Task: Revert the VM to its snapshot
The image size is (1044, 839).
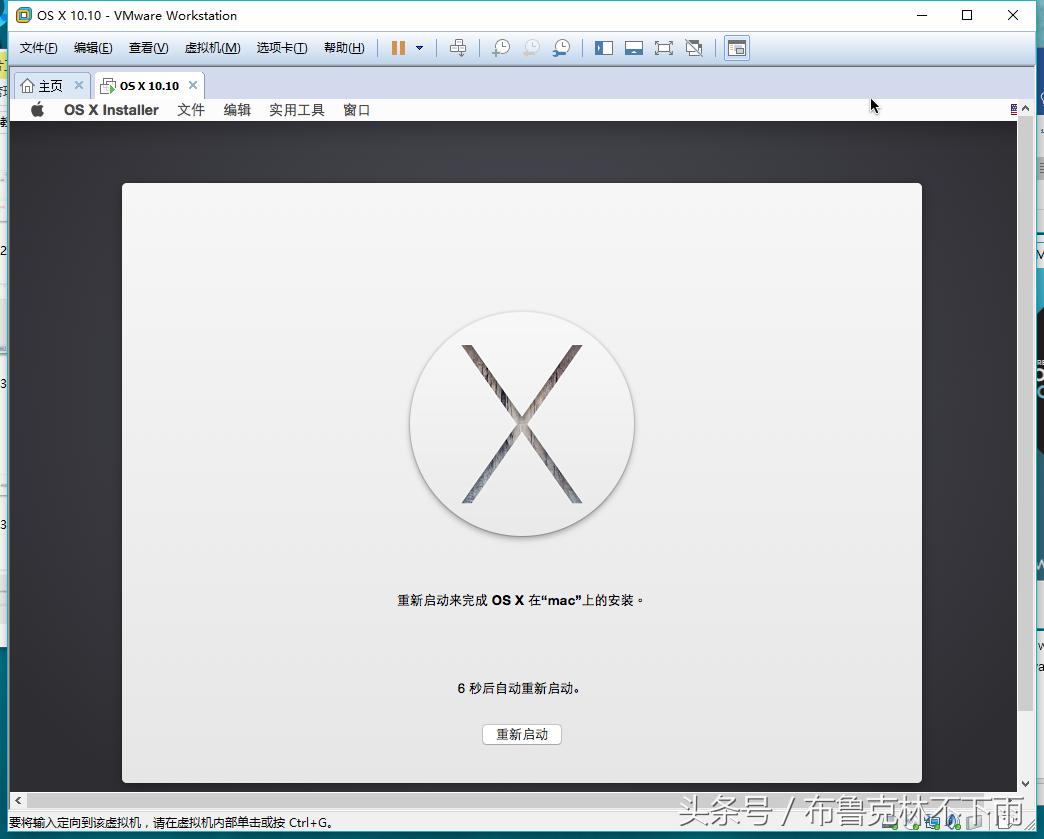Action: (x=532, y=47)
